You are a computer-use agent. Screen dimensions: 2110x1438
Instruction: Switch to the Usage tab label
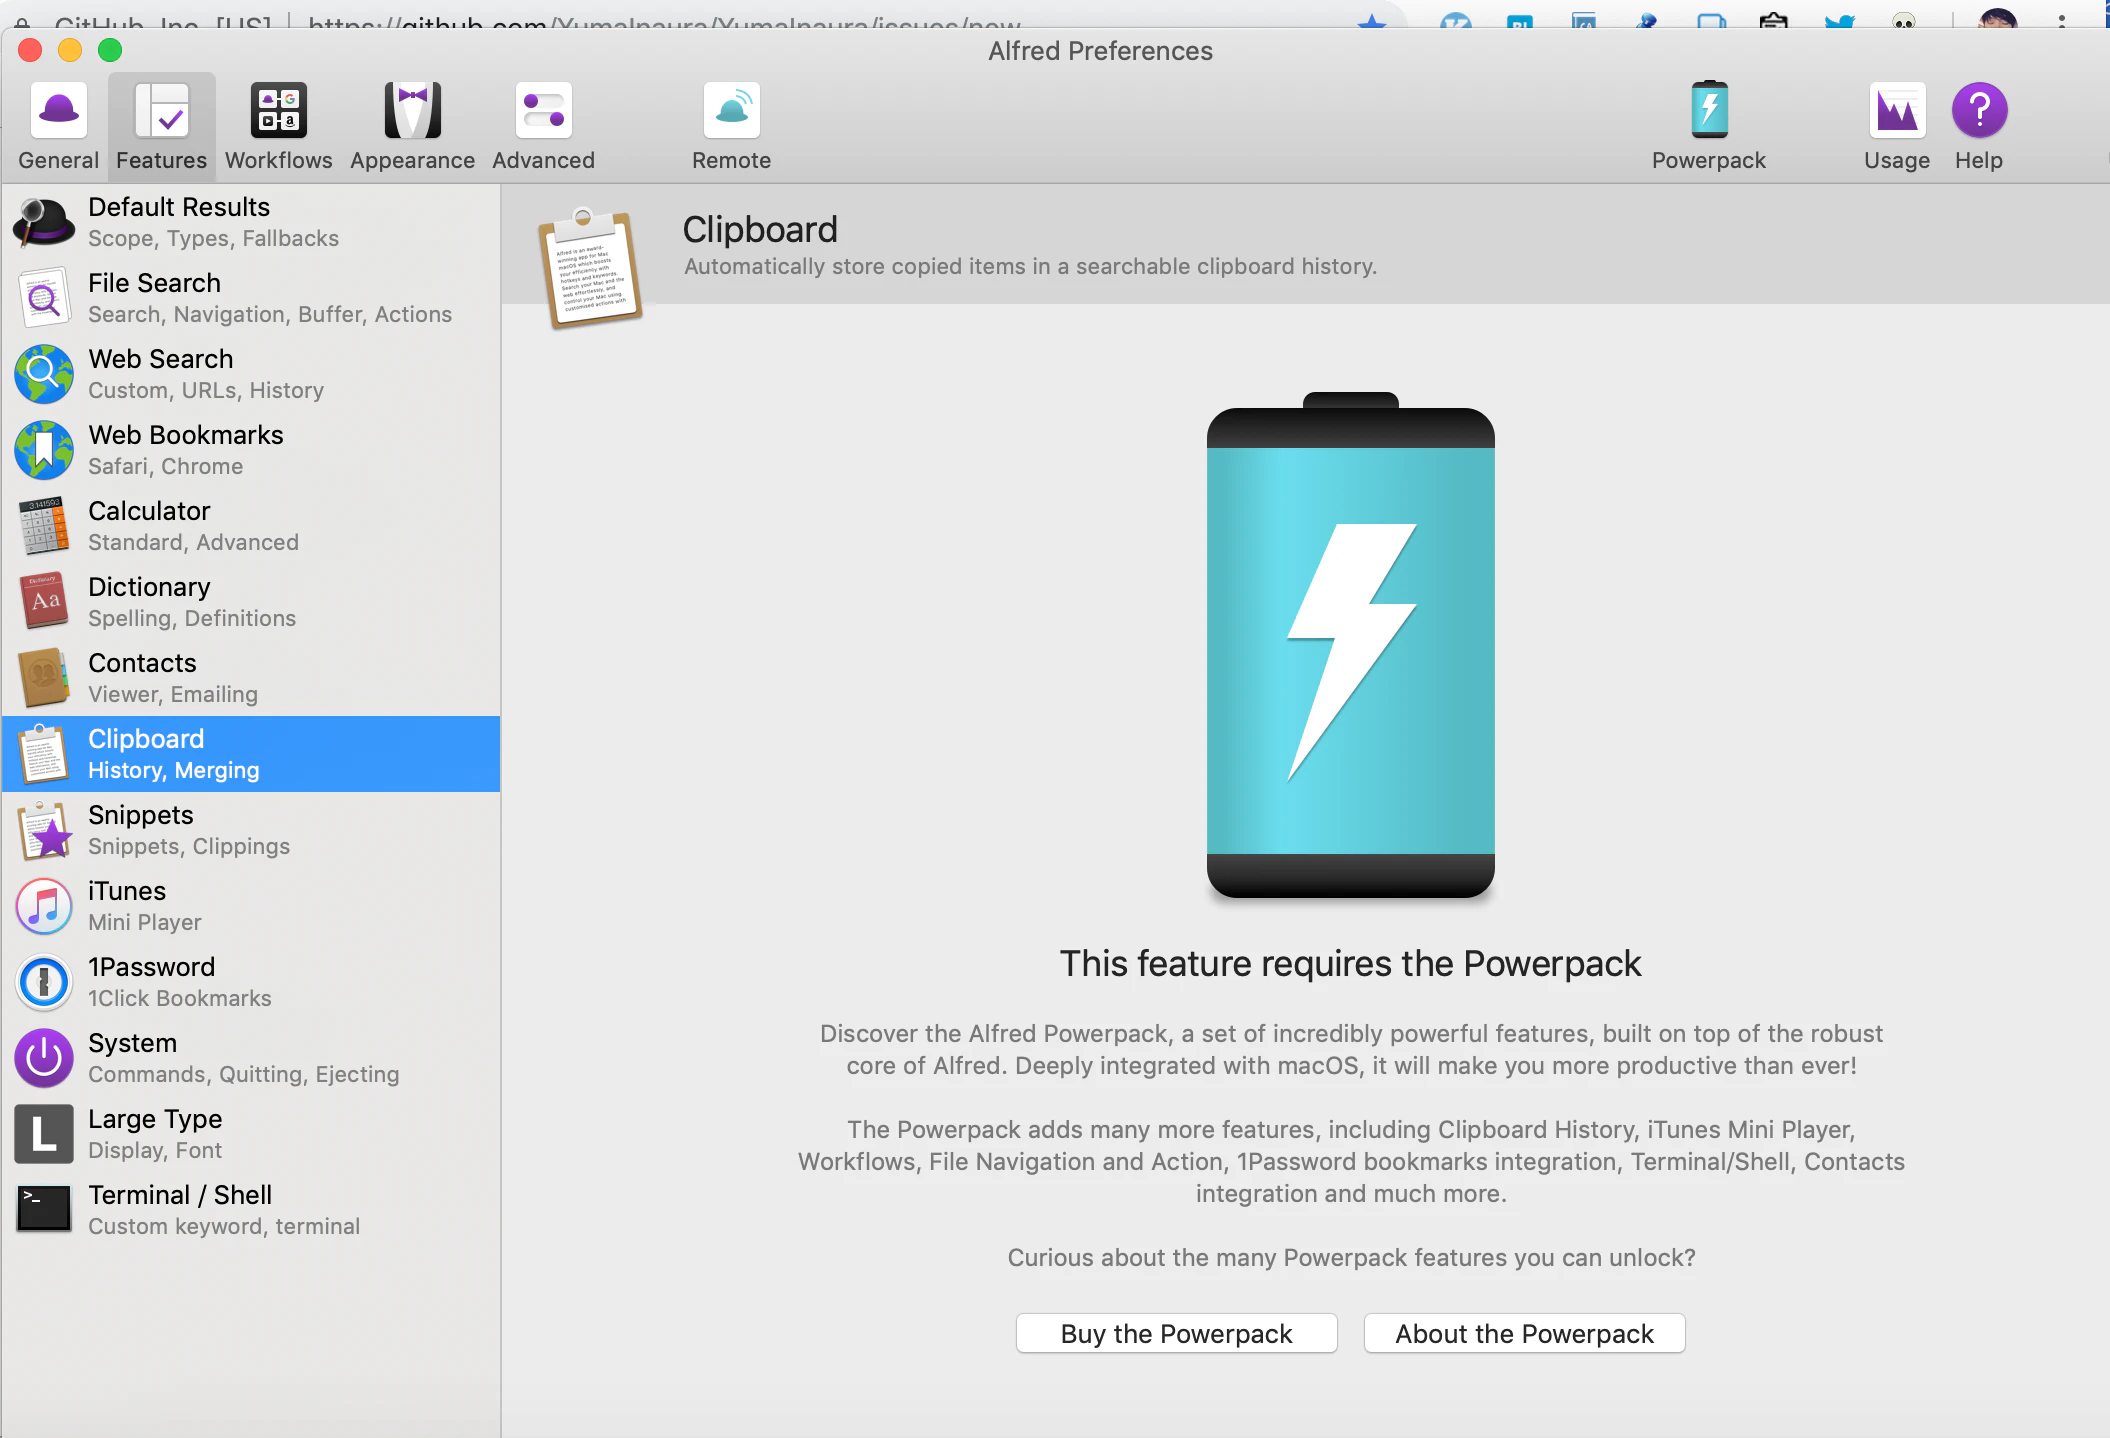1897,160
